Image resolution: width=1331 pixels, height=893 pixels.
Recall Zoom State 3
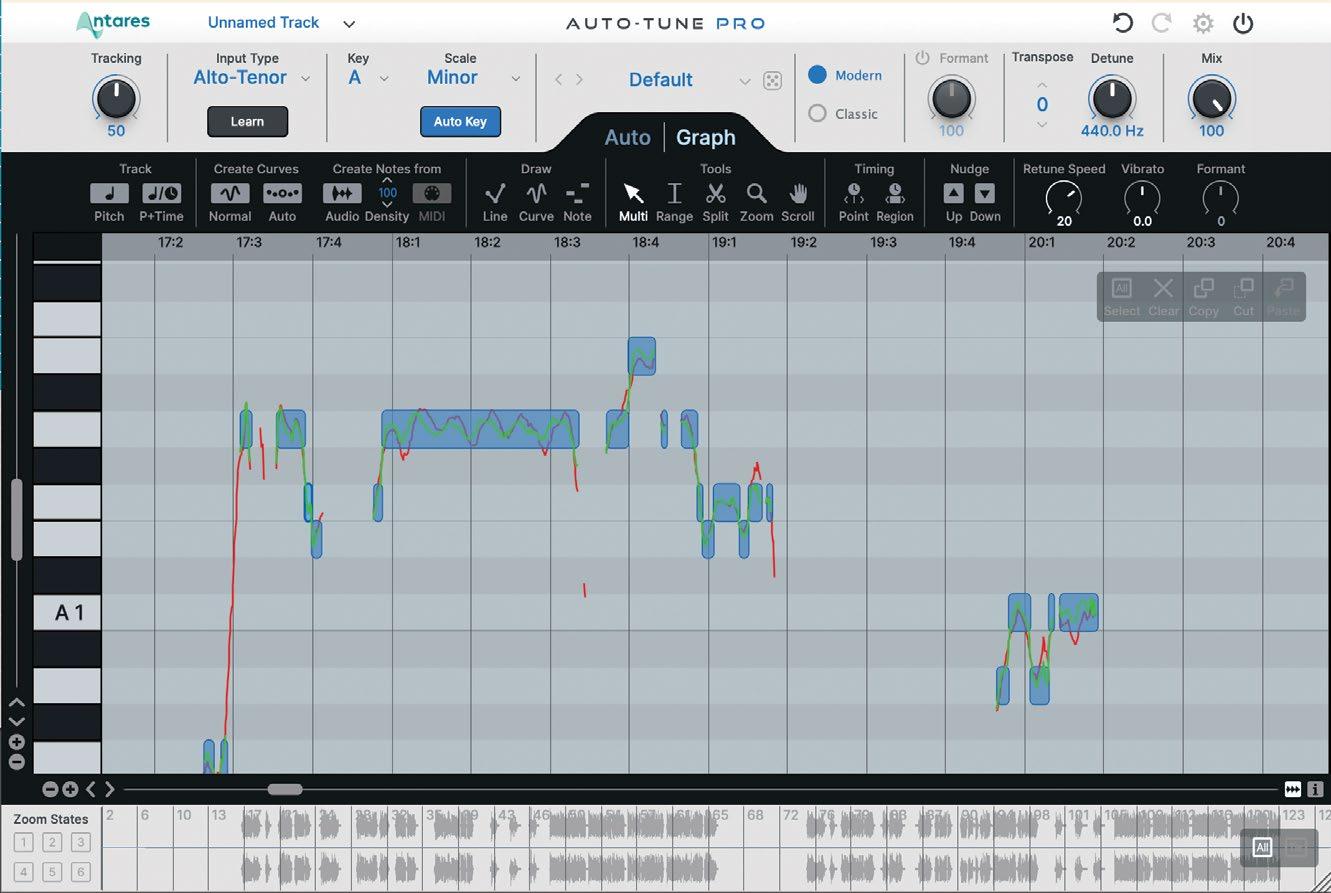(81, 842)
